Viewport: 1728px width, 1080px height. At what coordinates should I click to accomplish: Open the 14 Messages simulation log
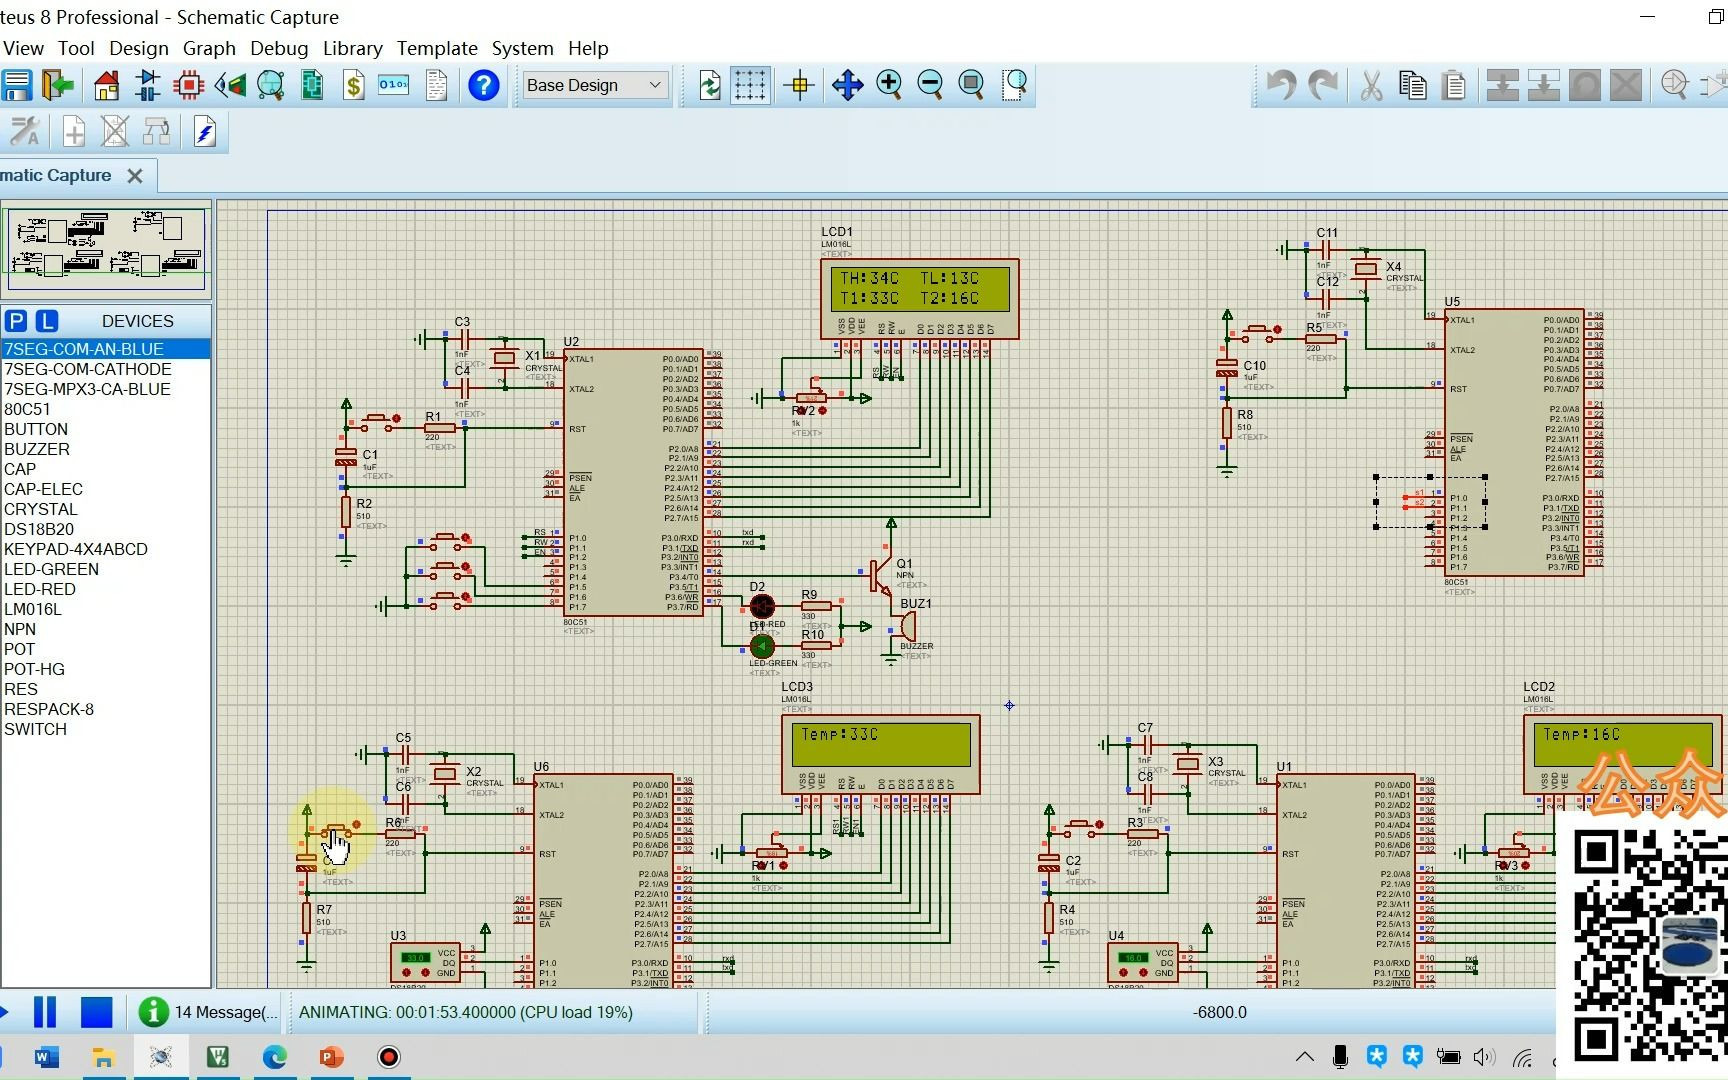[208, 1012]
